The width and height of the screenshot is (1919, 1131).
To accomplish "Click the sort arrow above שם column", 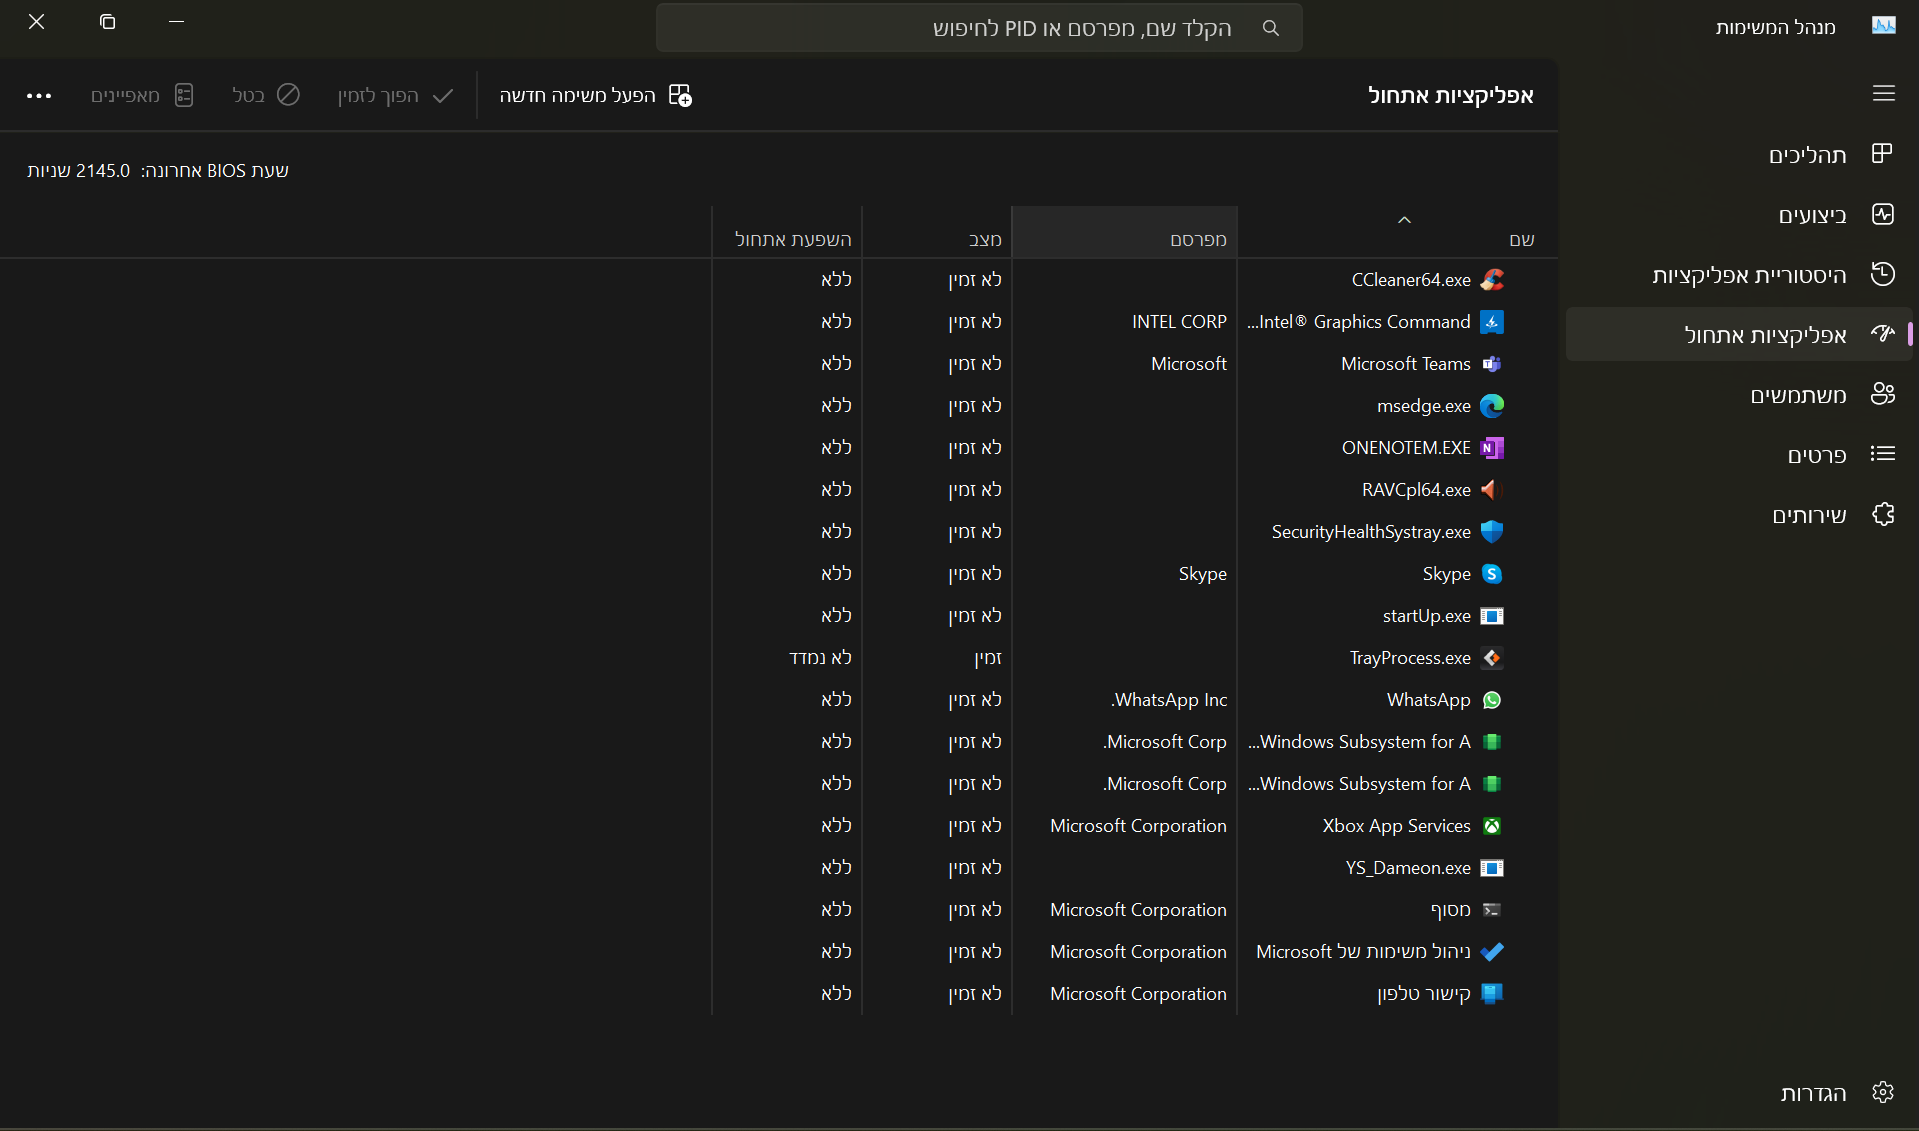I will 1404,219.
